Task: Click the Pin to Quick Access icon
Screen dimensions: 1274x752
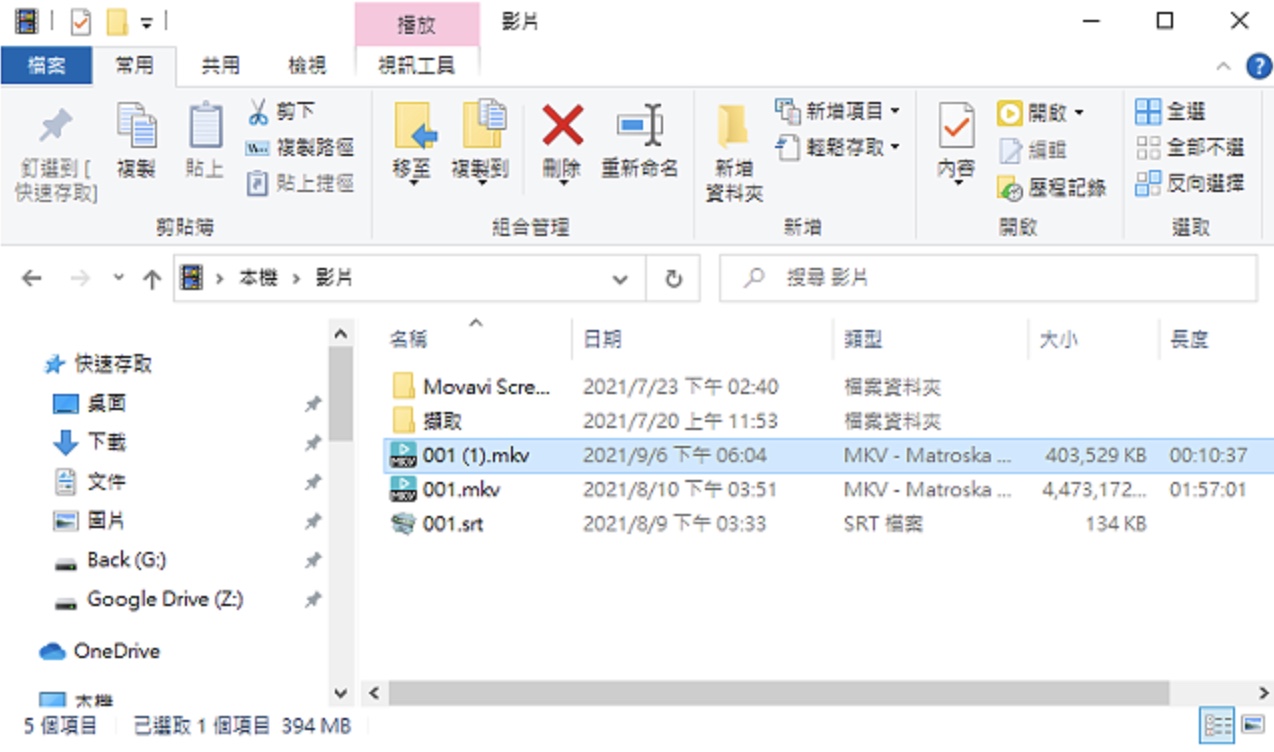Action: [x=55, y=126]
